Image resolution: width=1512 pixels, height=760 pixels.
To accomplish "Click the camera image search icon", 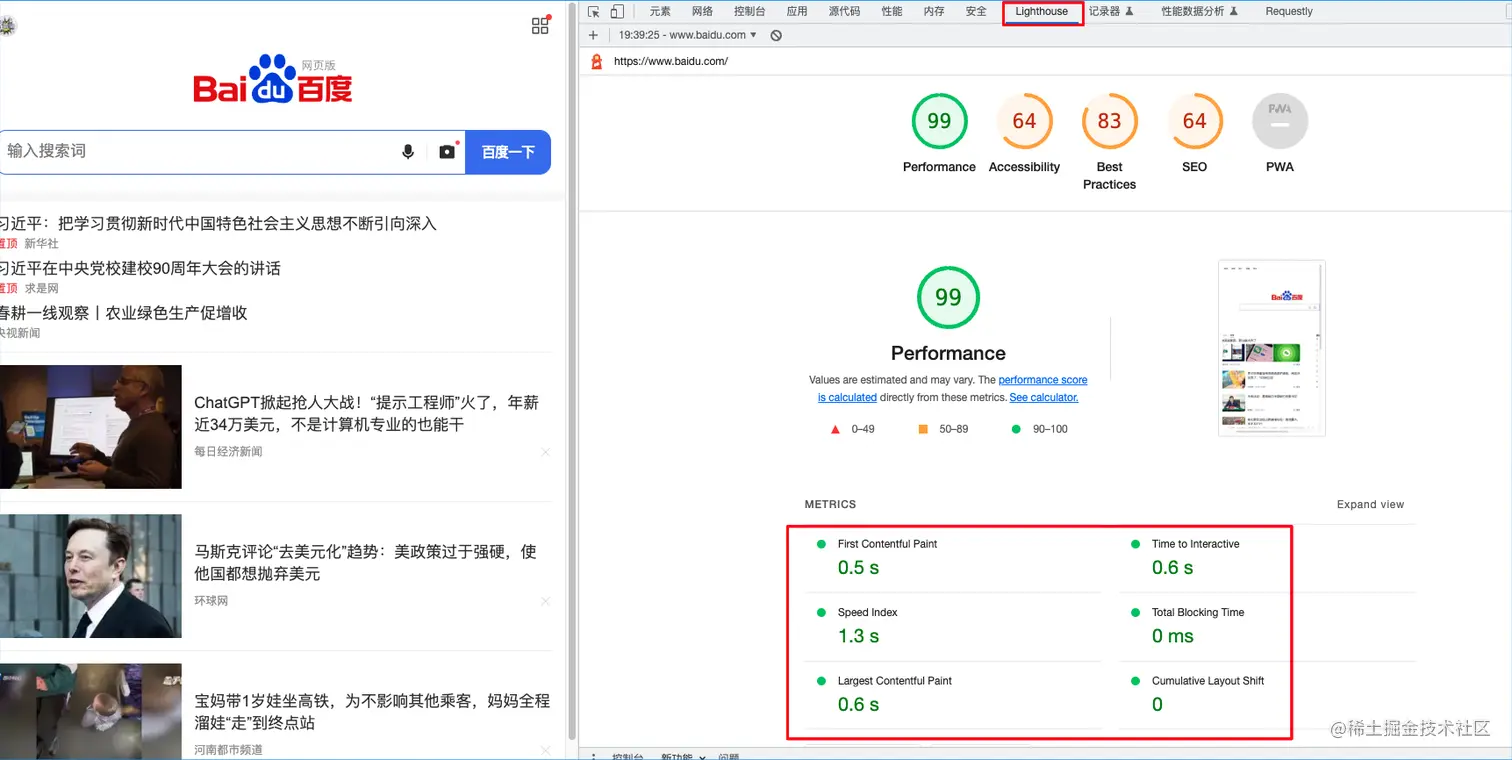I will click(x=447, y=151).
